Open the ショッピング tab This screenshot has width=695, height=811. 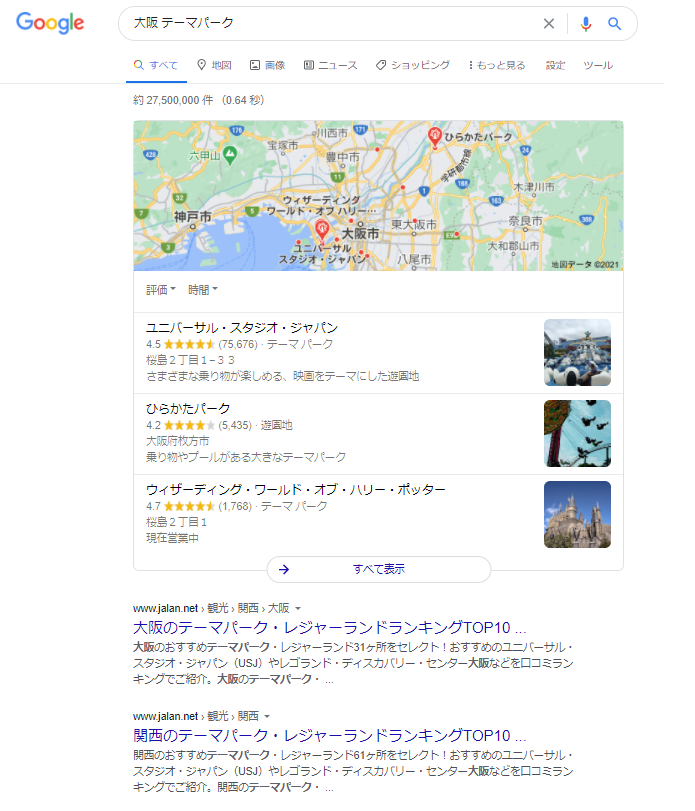coord(413,65)
